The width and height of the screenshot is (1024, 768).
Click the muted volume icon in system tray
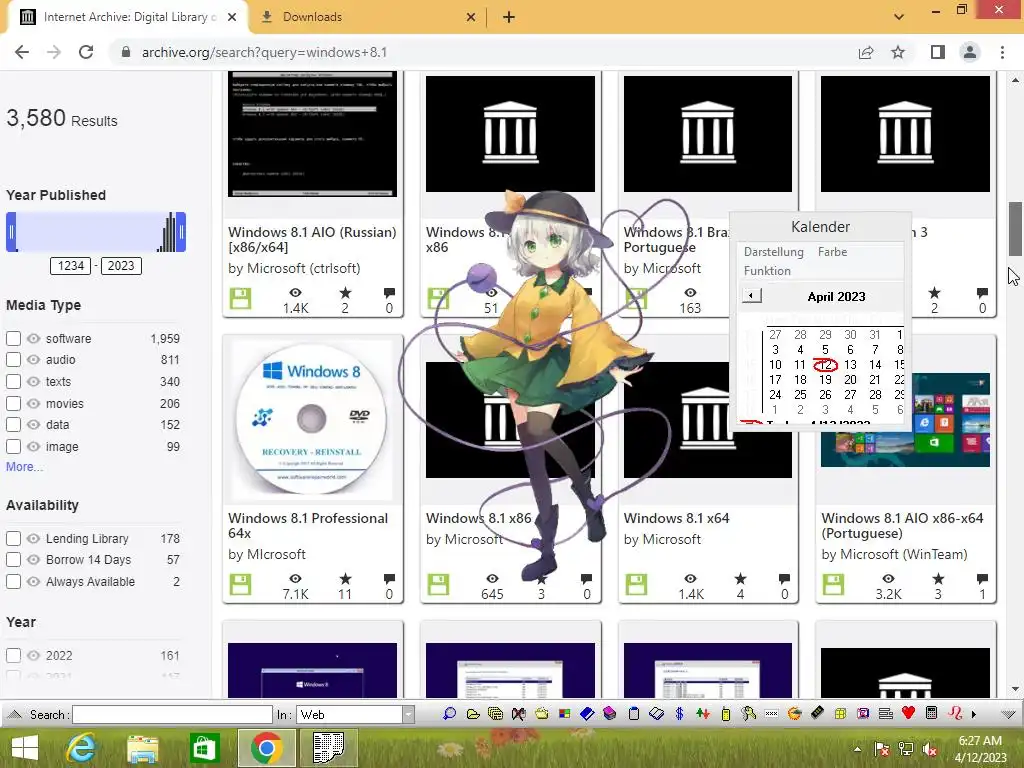(x=930, y=749)
